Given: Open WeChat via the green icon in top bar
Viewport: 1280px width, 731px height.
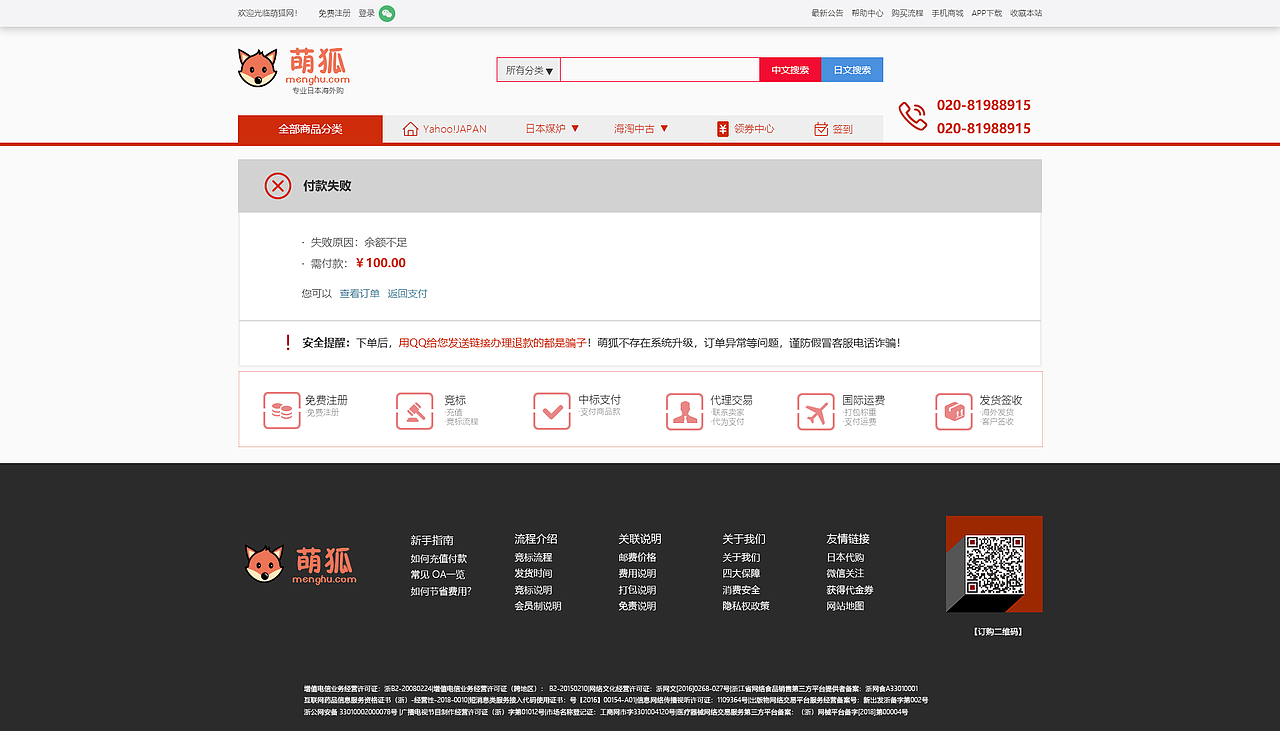Looking at the screenshot, I should click(x=388, y=13).
